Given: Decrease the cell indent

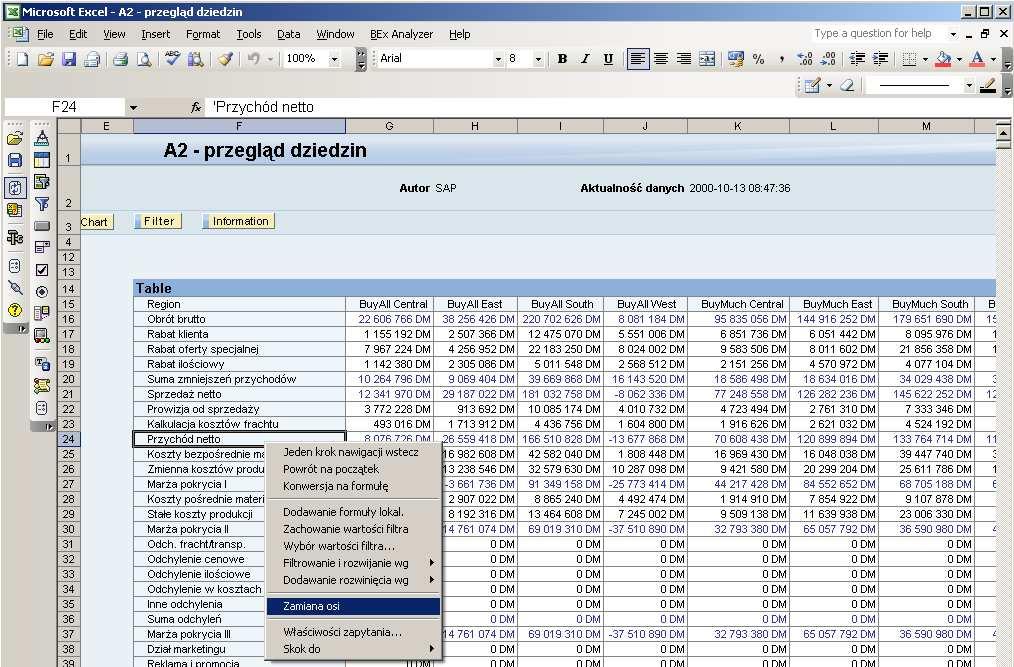Looking at the screenshot, I should coord(857,59).
